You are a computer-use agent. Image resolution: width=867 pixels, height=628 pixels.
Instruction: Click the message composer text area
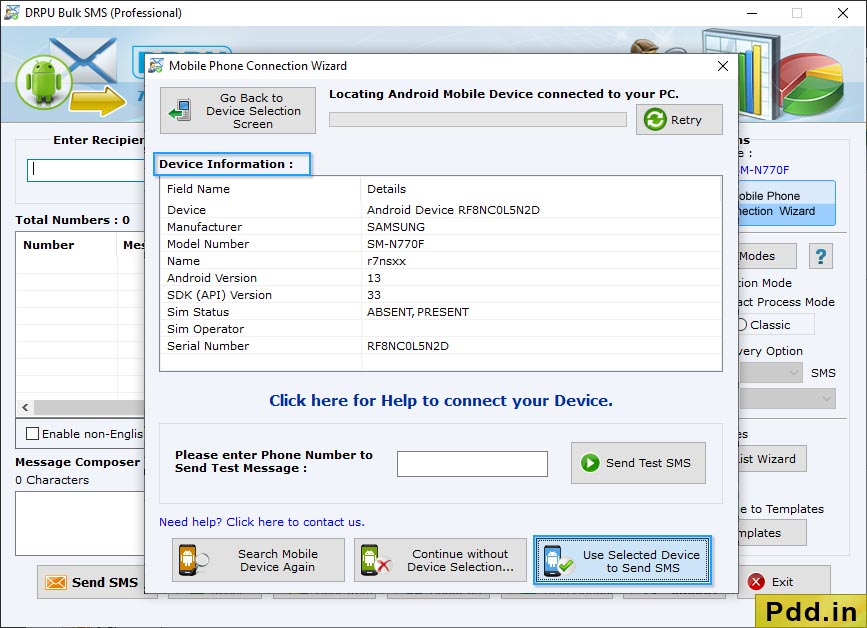point(80,523)
